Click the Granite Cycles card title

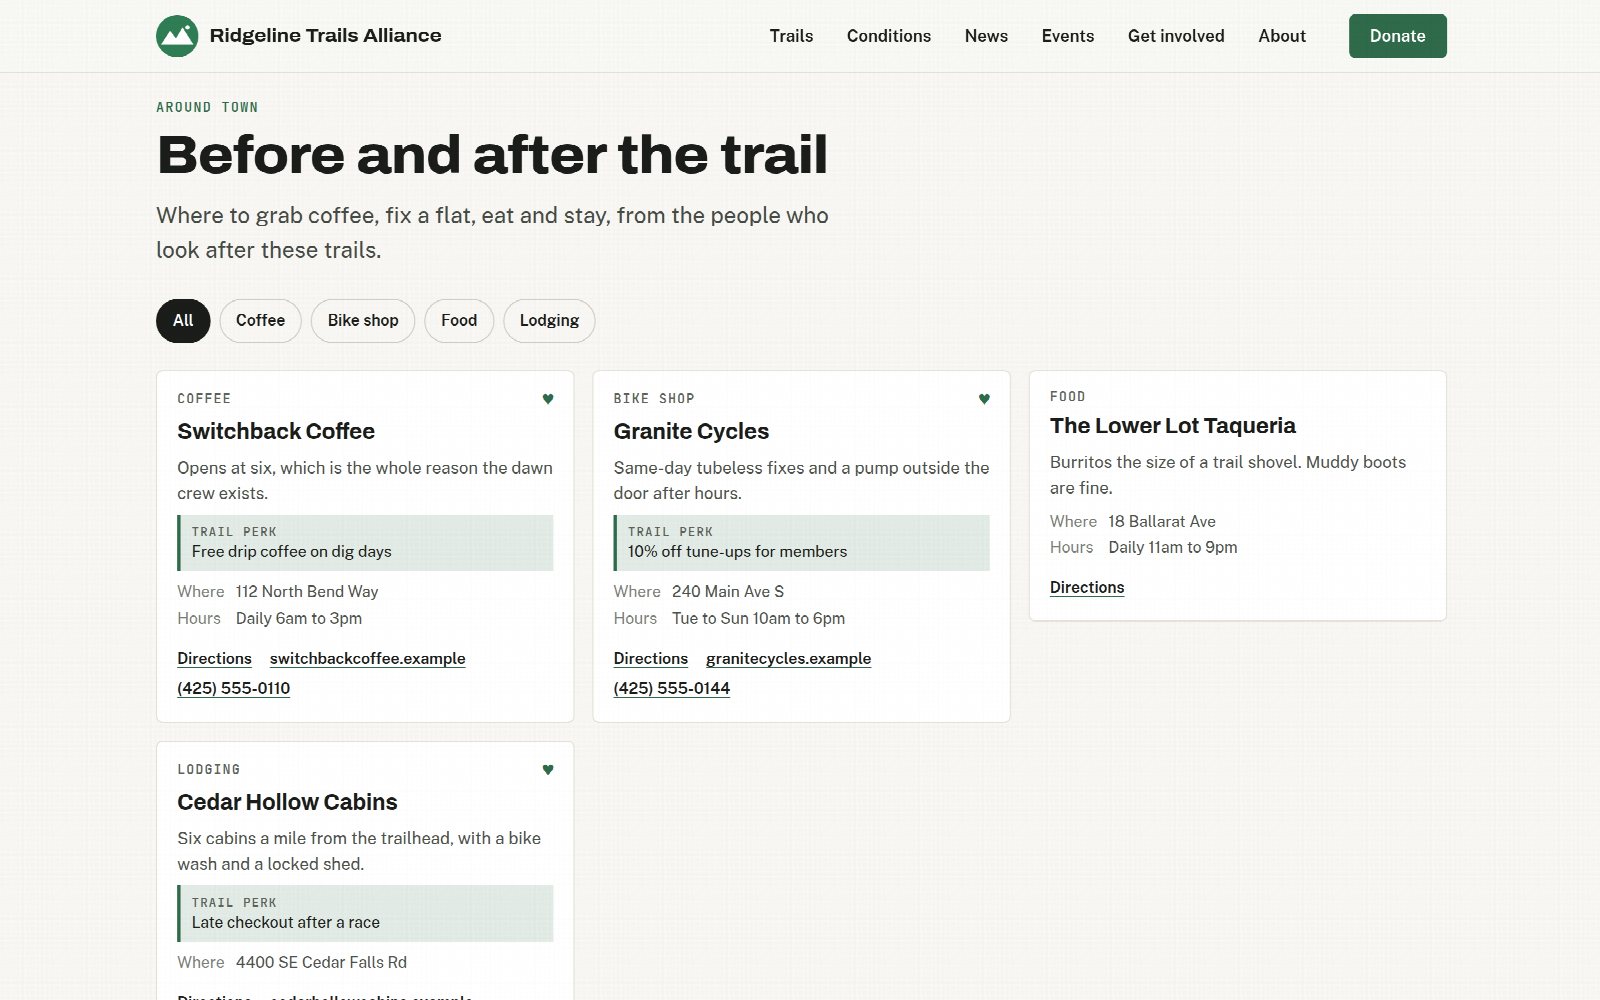pyautogui.click(x=691, y=432)
